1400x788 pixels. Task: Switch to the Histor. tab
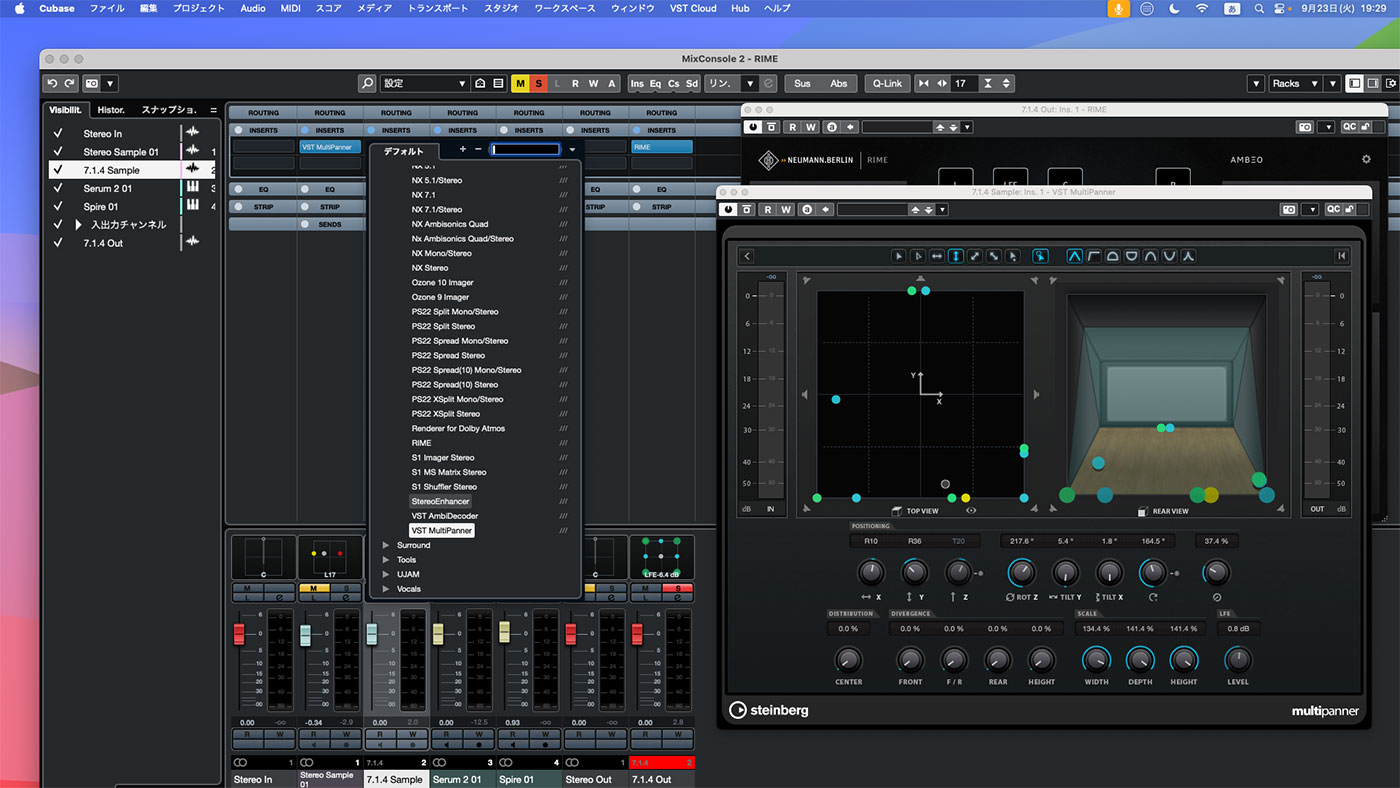111,109
